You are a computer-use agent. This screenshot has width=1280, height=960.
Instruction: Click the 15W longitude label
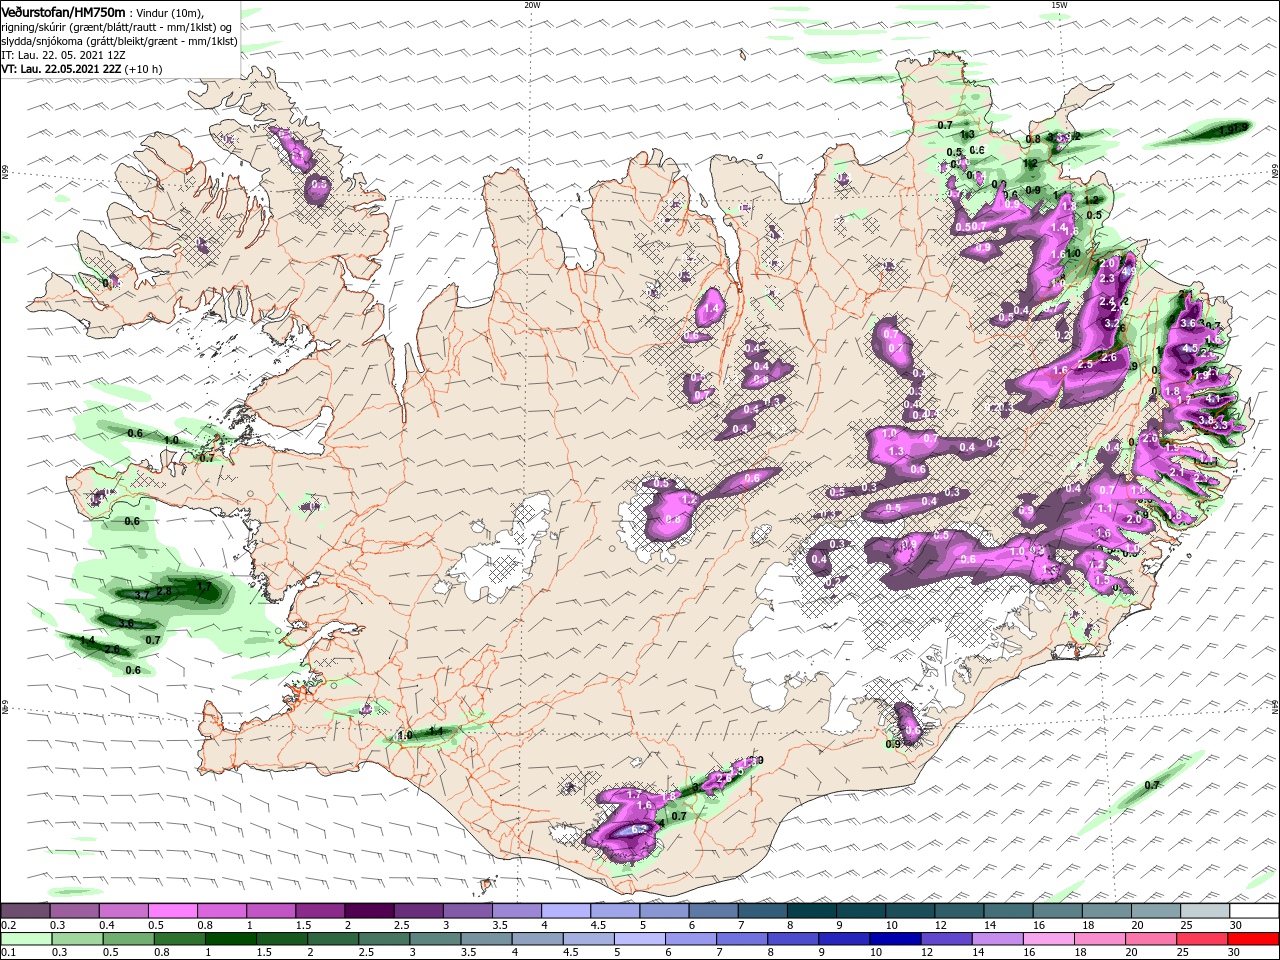1059,5
